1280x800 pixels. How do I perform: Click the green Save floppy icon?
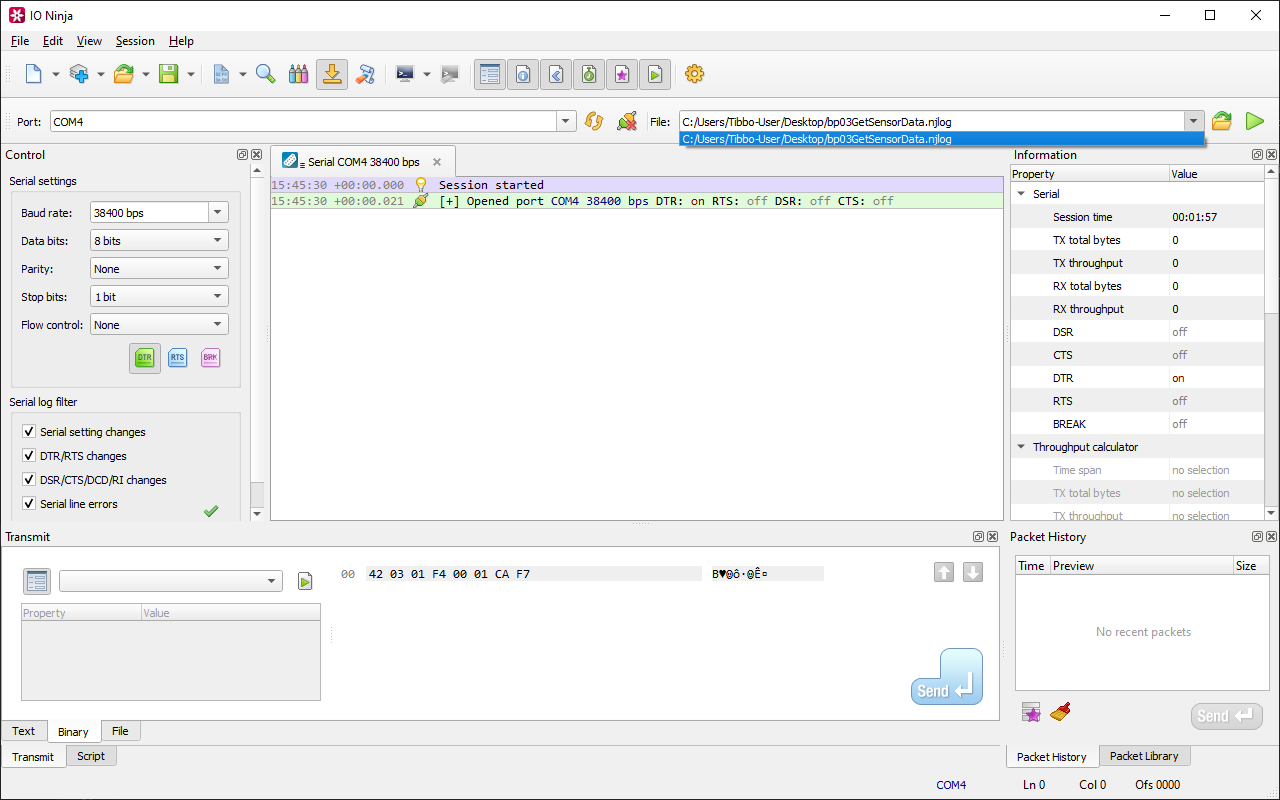click(x=169, y=74)
